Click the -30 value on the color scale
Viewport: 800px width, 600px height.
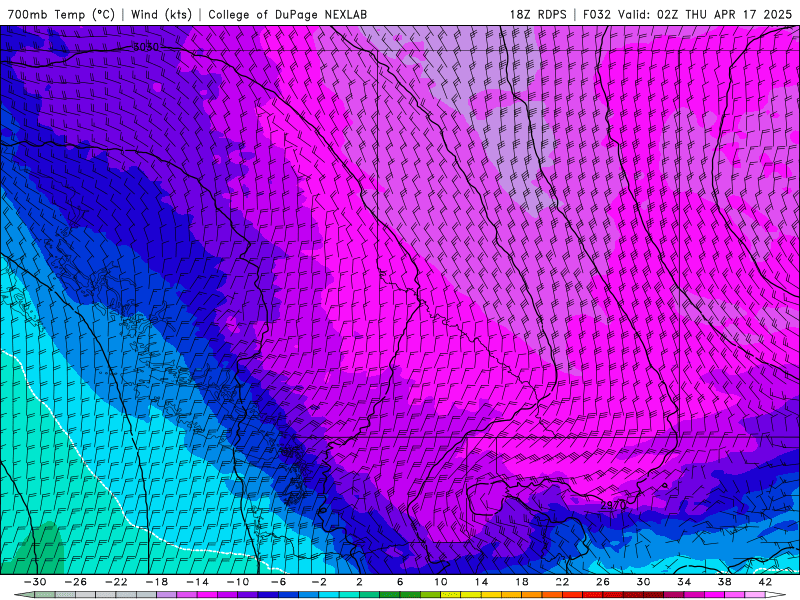pyautogui.click(x=35, y=582)
